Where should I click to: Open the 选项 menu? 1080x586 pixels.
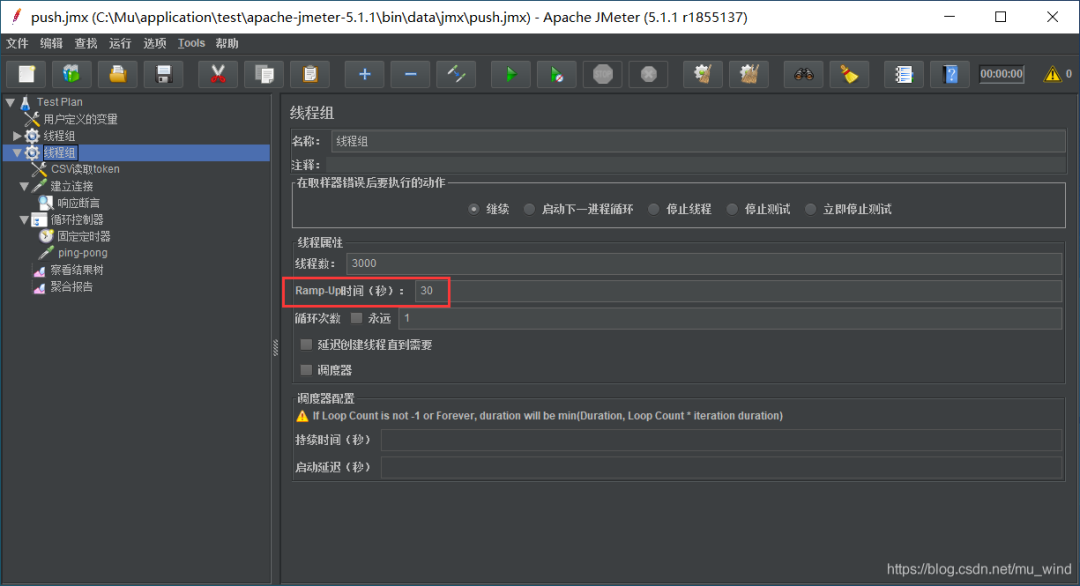pyautogui.click(x=154, y=43)
